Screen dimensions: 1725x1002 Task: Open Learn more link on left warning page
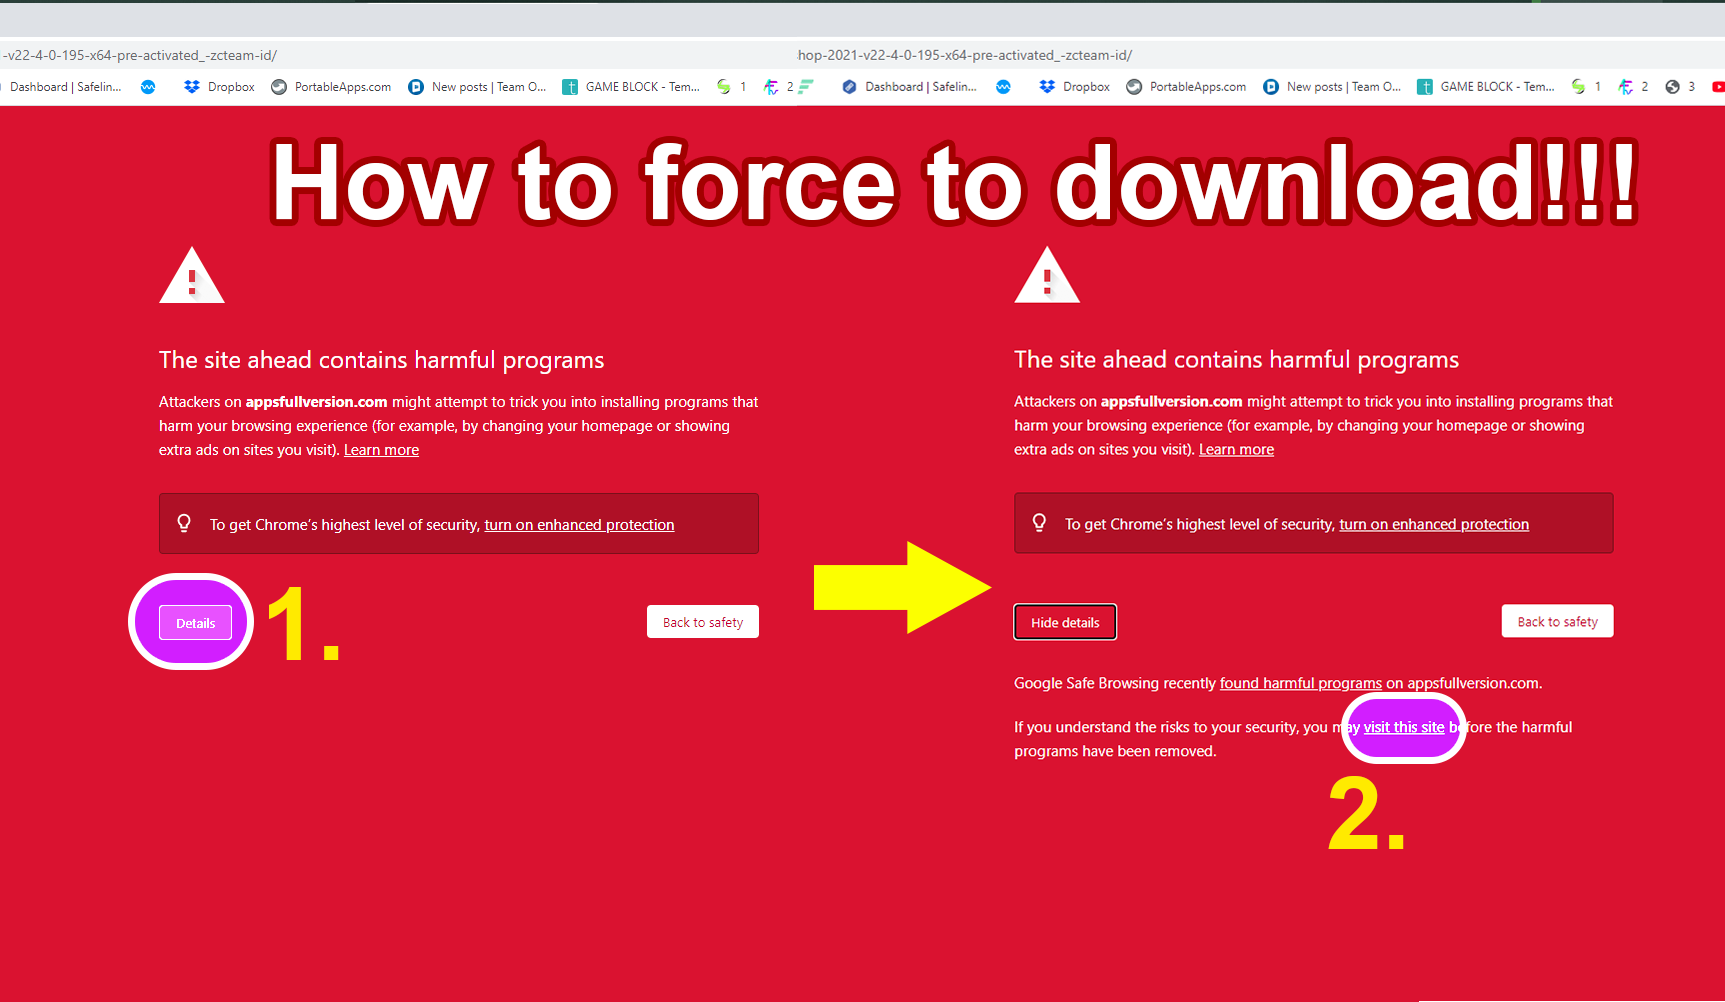tap(381, 450)
